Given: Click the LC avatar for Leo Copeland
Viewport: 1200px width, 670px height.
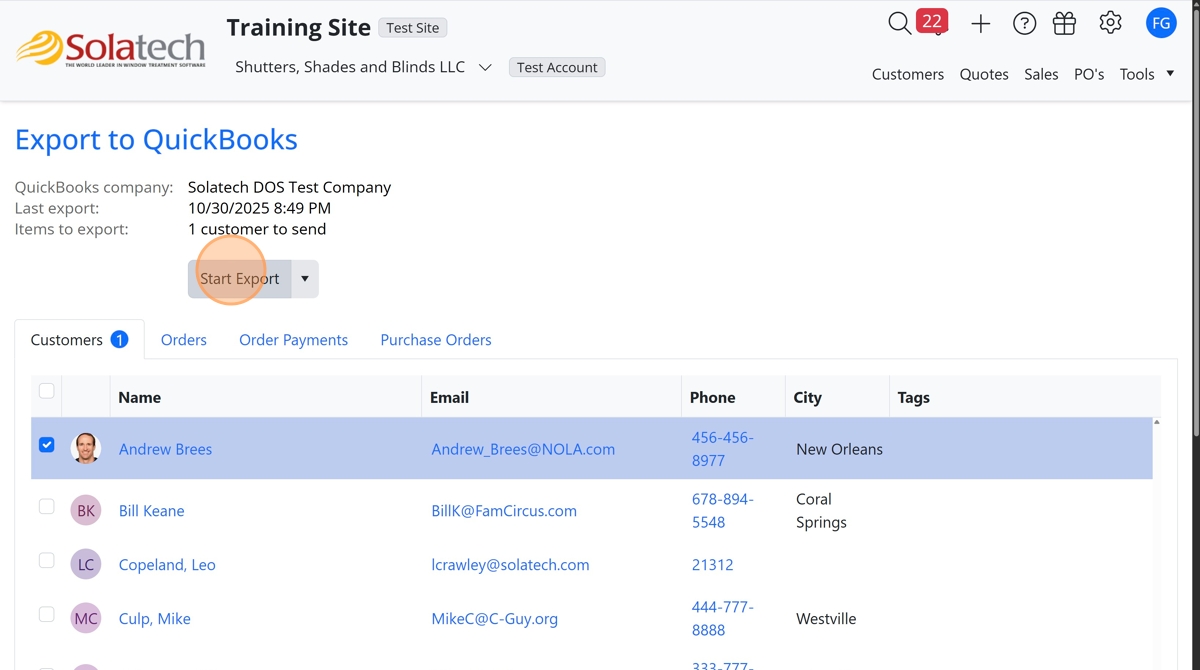Looking at the screenshot, I should point(86,565).
